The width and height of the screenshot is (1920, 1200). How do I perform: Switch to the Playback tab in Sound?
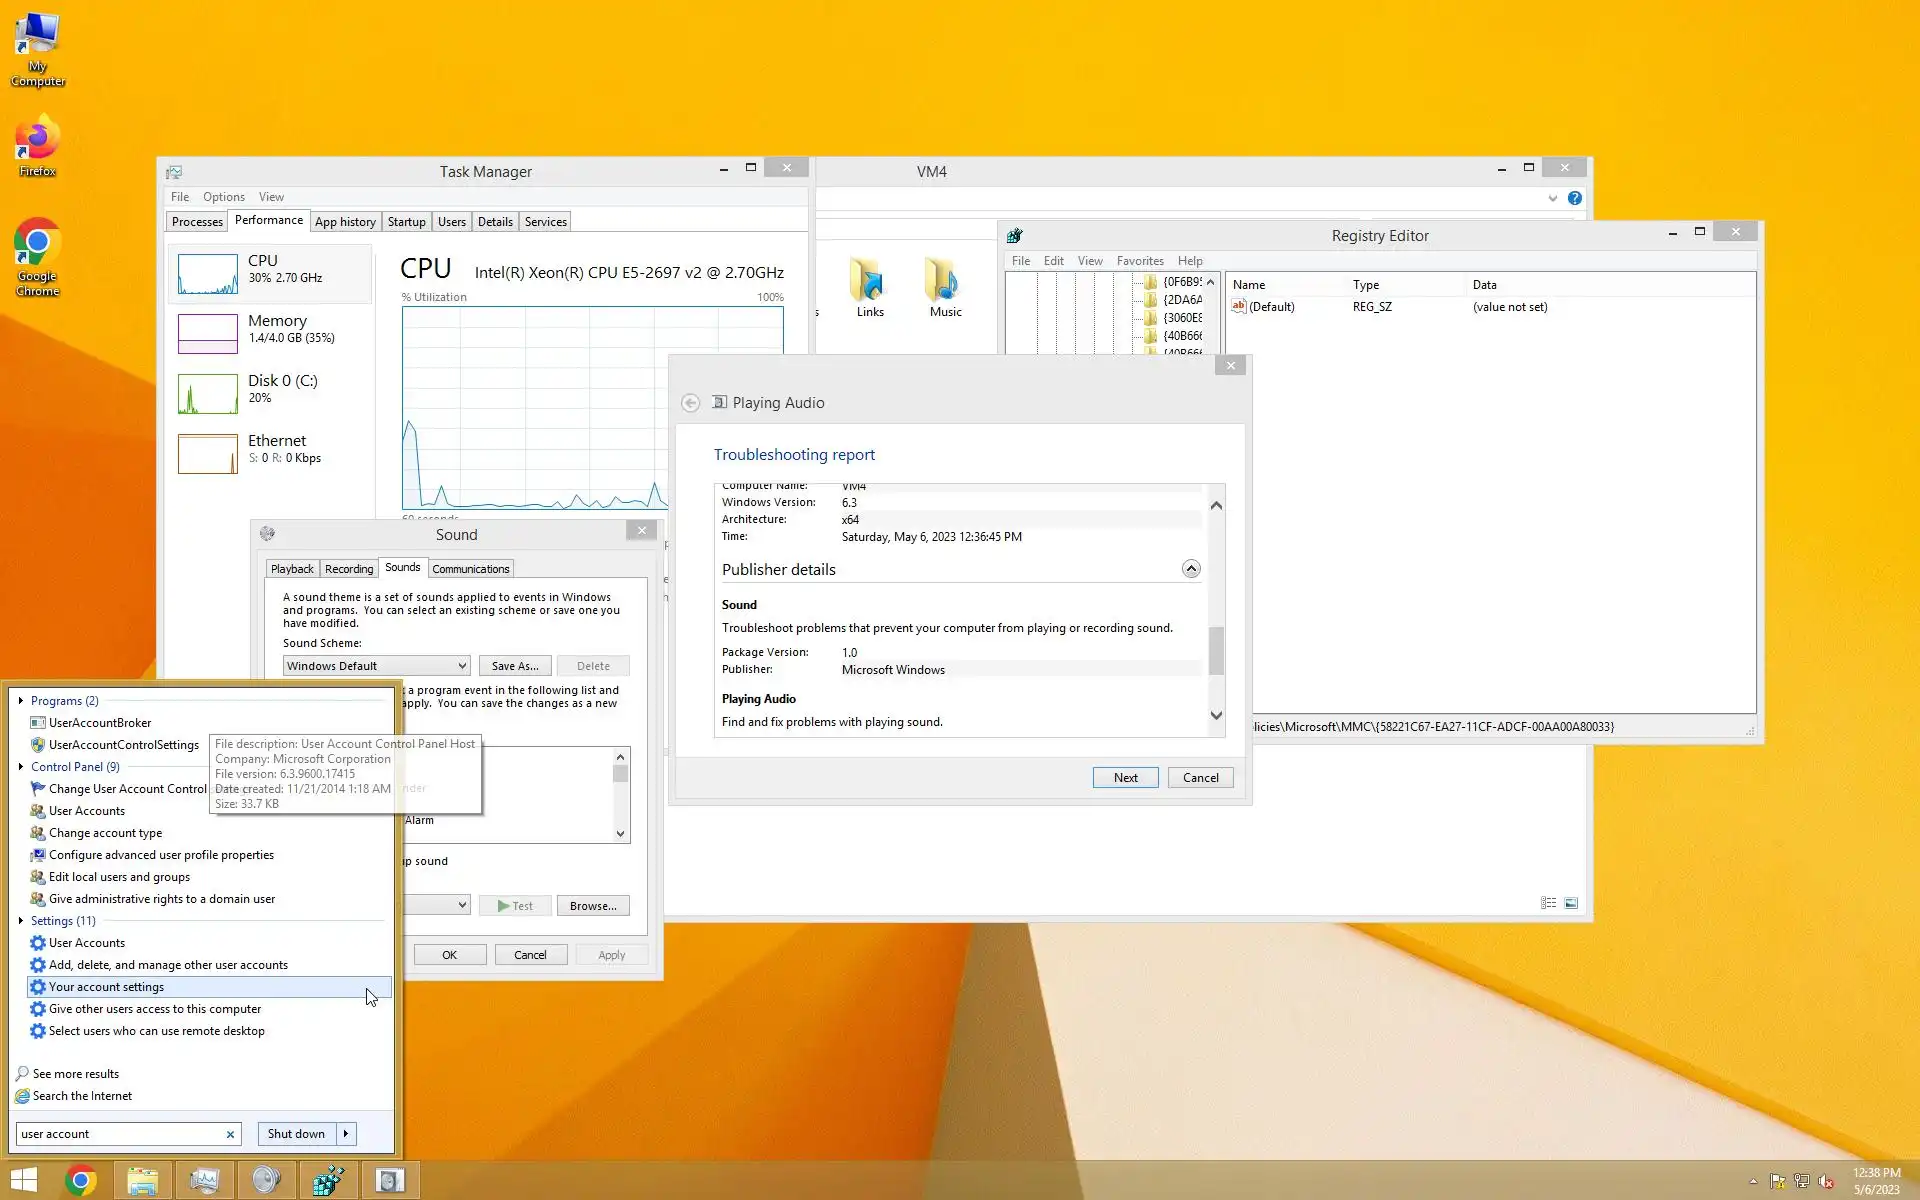292,569
